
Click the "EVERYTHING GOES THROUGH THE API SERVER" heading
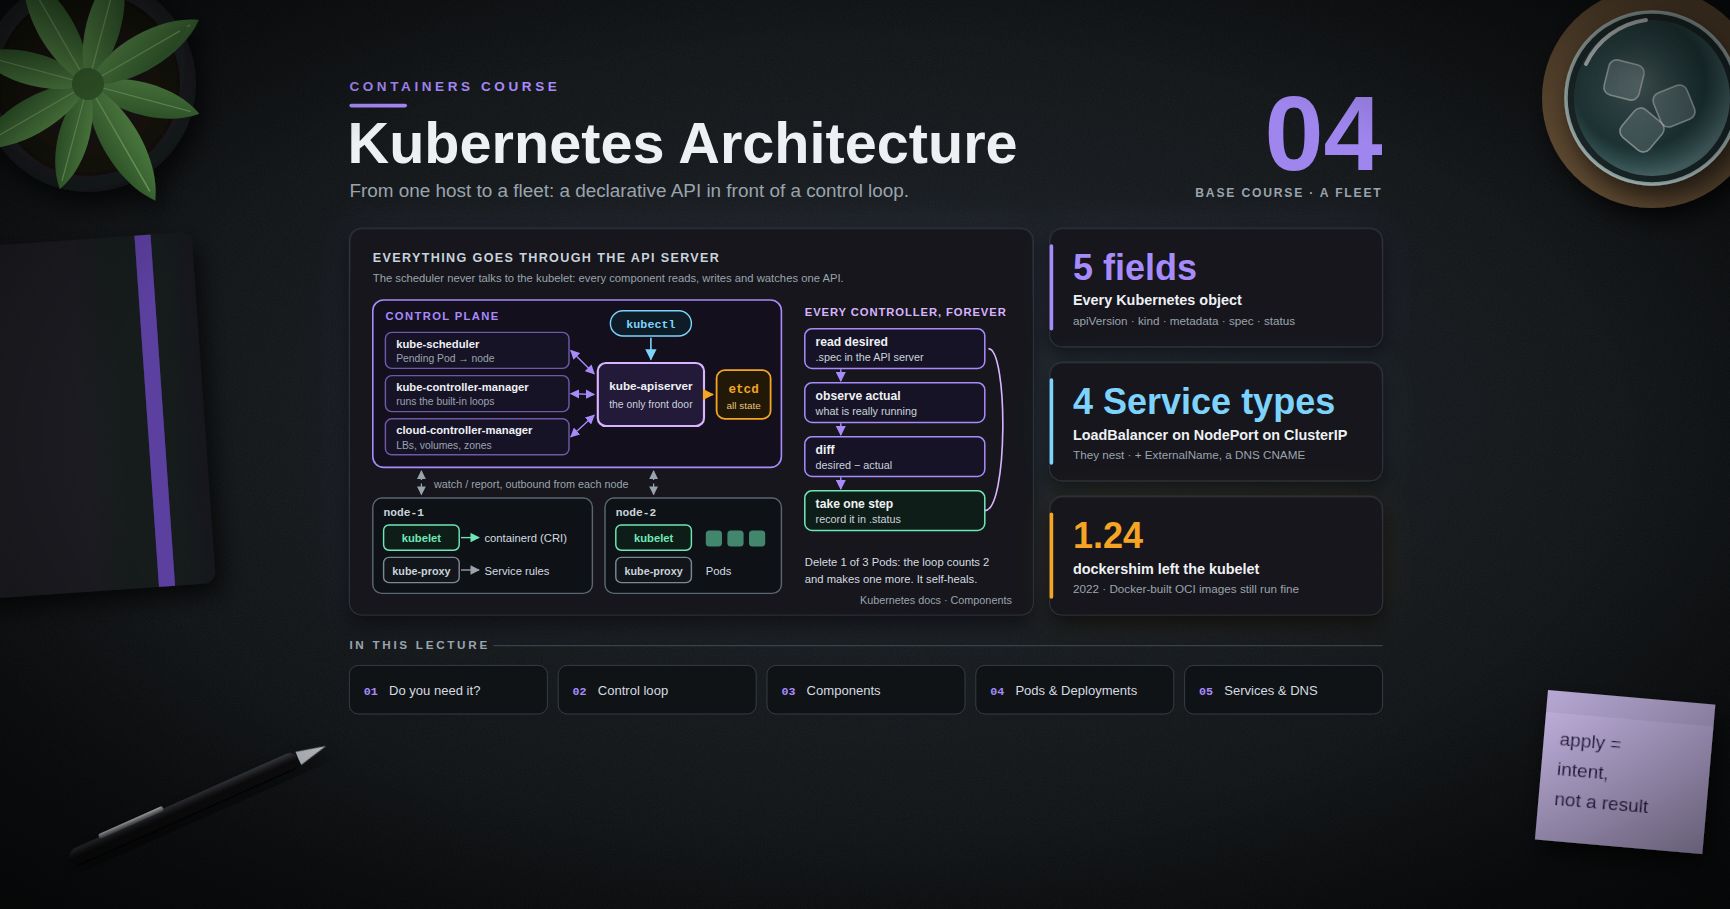[546, 258]
